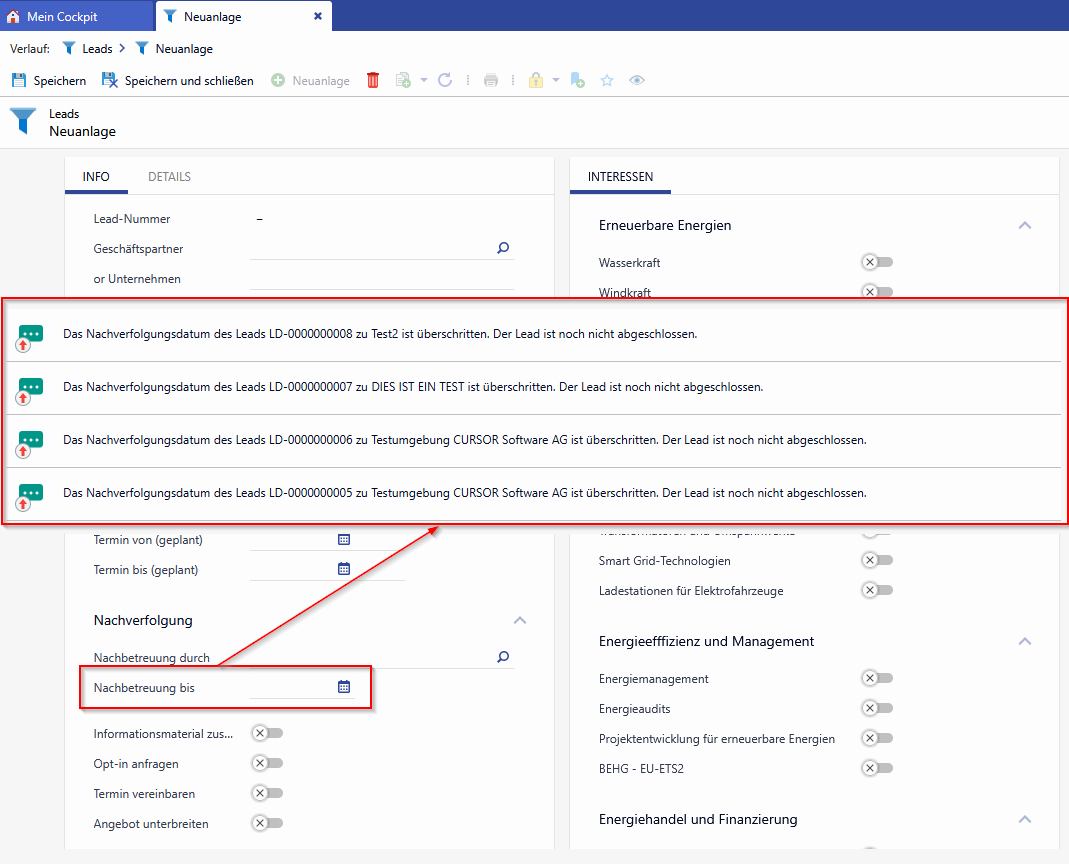This screenshot has width=1069, height=864.
Task: Click Speichern und schließen button
Action: point(178,80)
